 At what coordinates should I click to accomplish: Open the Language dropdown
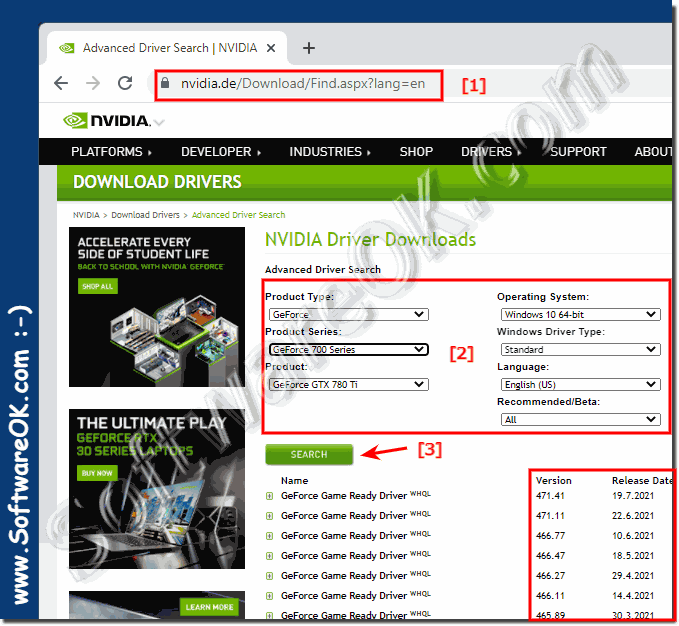580,384
